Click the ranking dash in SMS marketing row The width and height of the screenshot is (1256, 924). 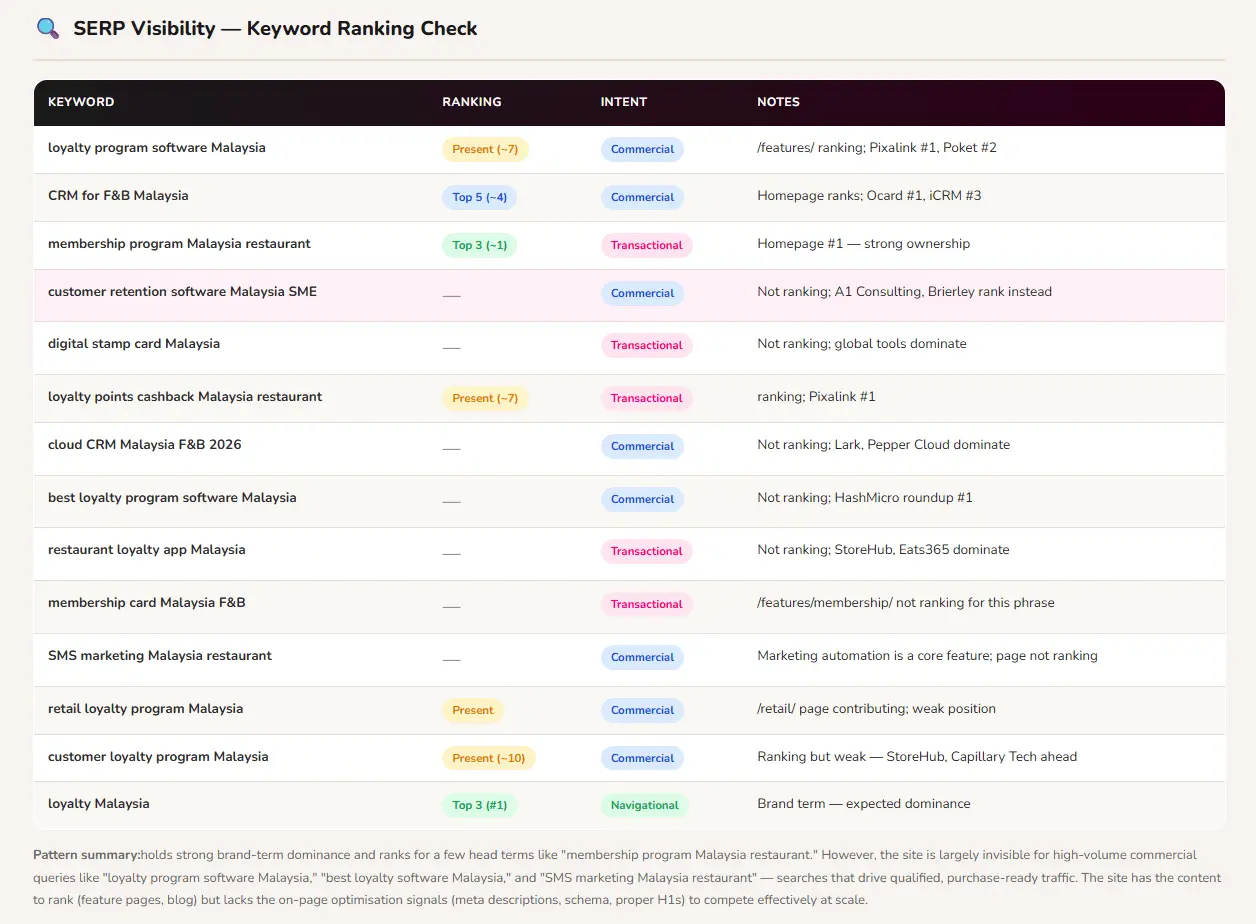[x=451, y=659]
